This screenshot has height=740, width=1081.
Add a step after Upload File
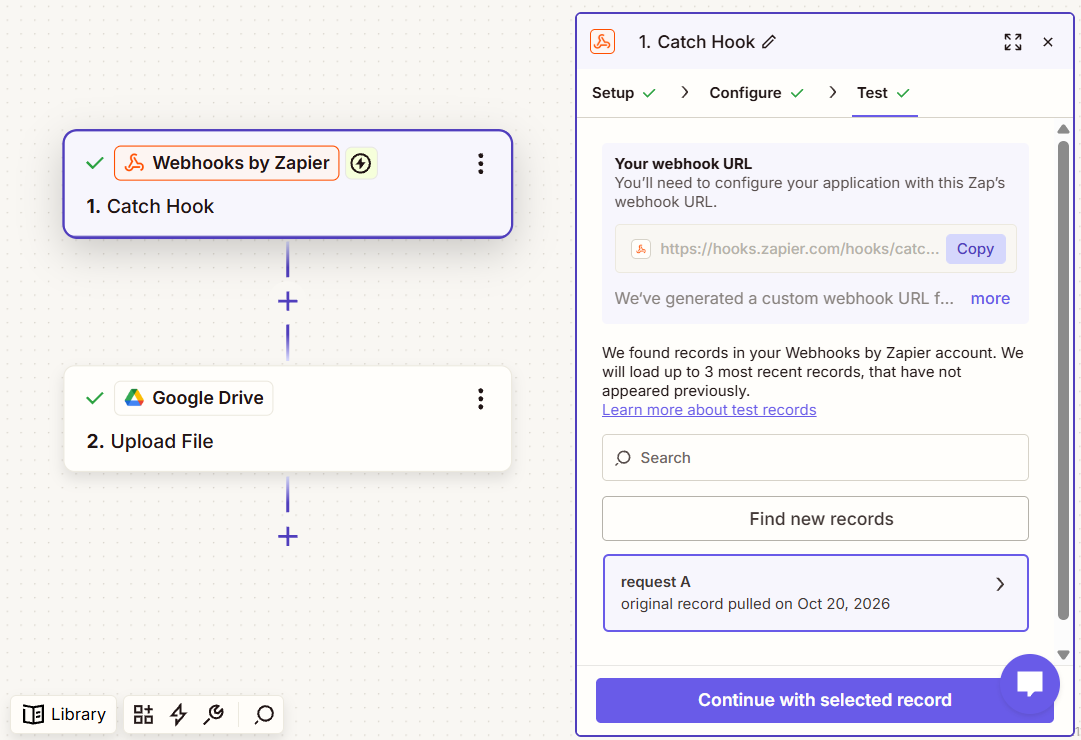(x=287, y=537)
